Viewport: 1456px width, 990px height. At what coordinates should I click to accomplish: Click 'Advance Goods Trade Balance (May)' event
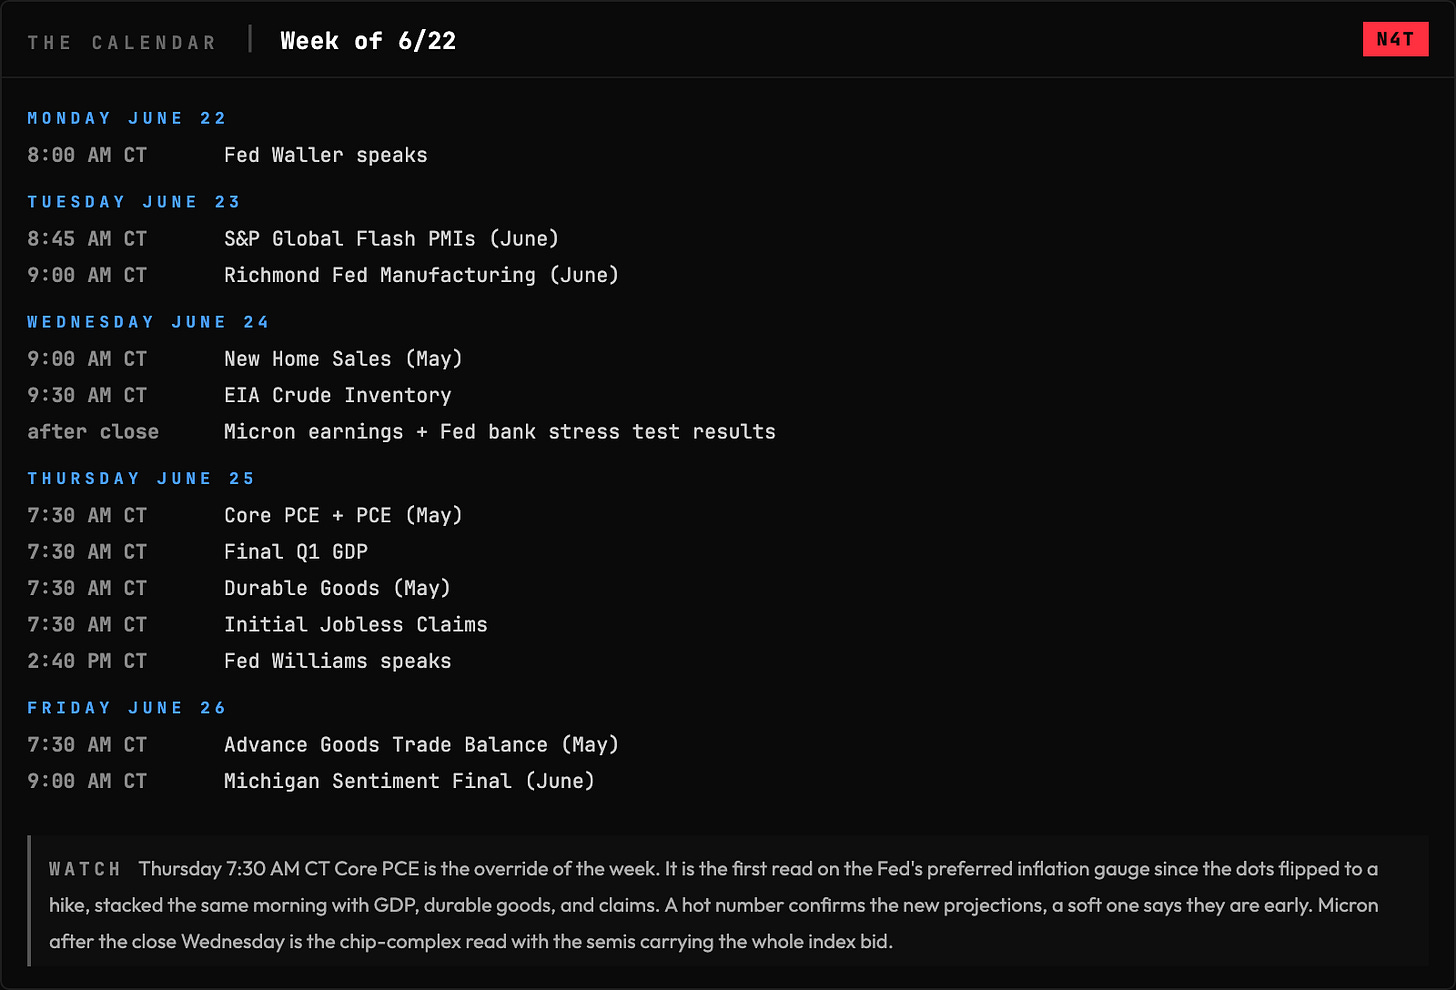pyautogui.click(x=422, y=745)
